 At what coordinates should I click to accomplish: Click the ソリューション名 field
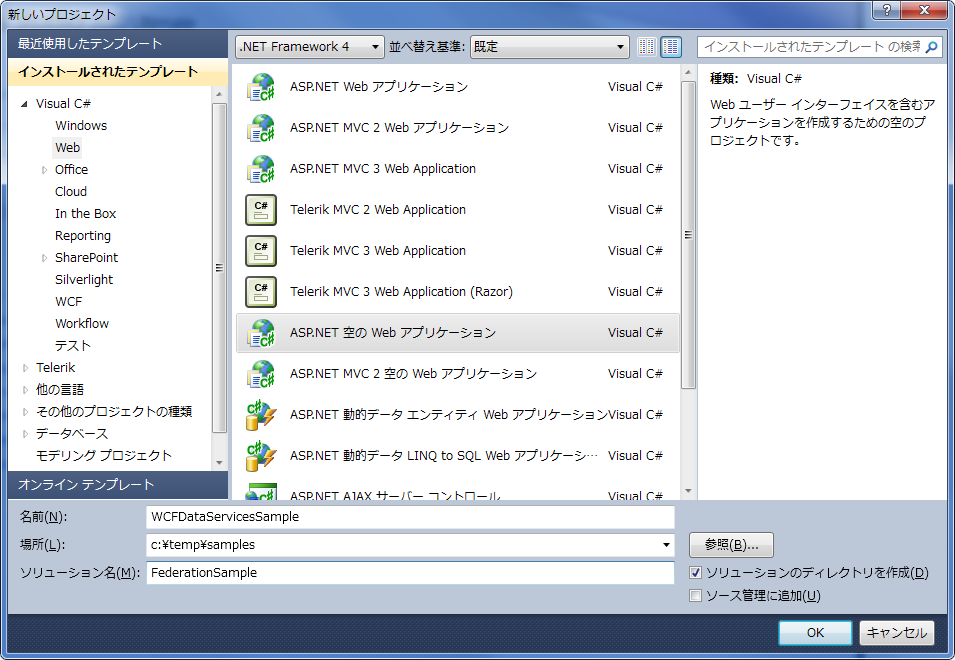[411, 573]
